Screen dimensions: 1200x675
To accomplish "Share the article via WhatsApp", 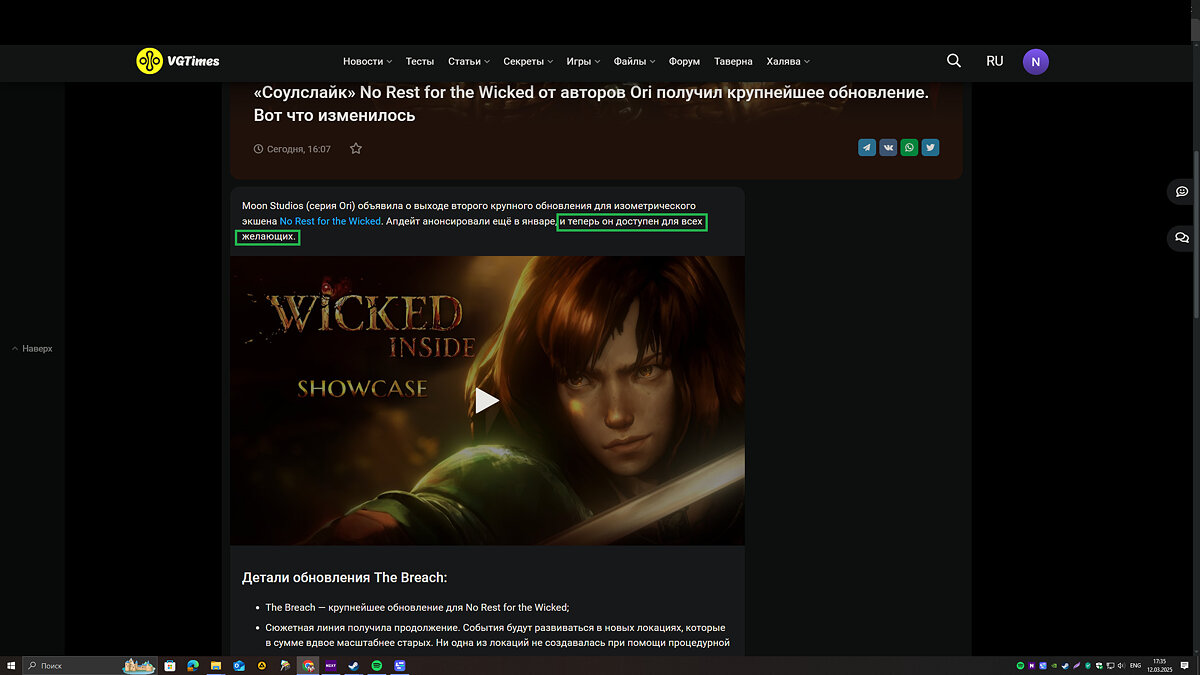I will tap(909, 148).
